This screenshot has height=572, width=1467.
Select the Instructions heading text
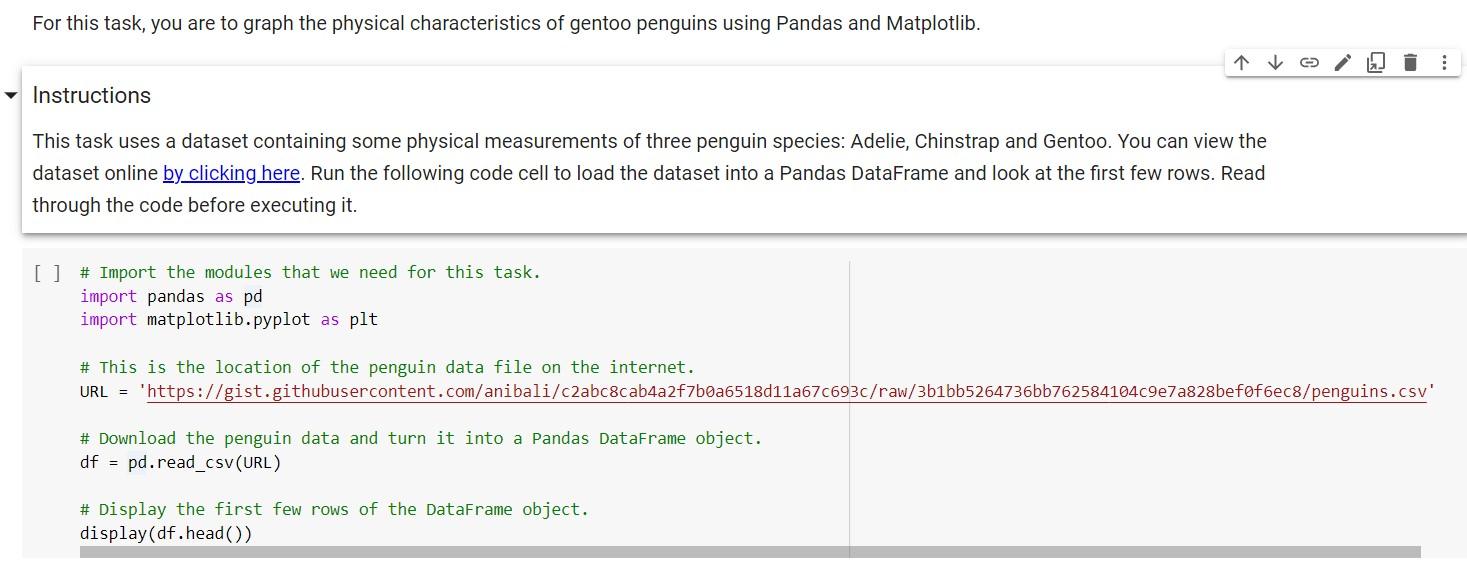pos(92,96)
